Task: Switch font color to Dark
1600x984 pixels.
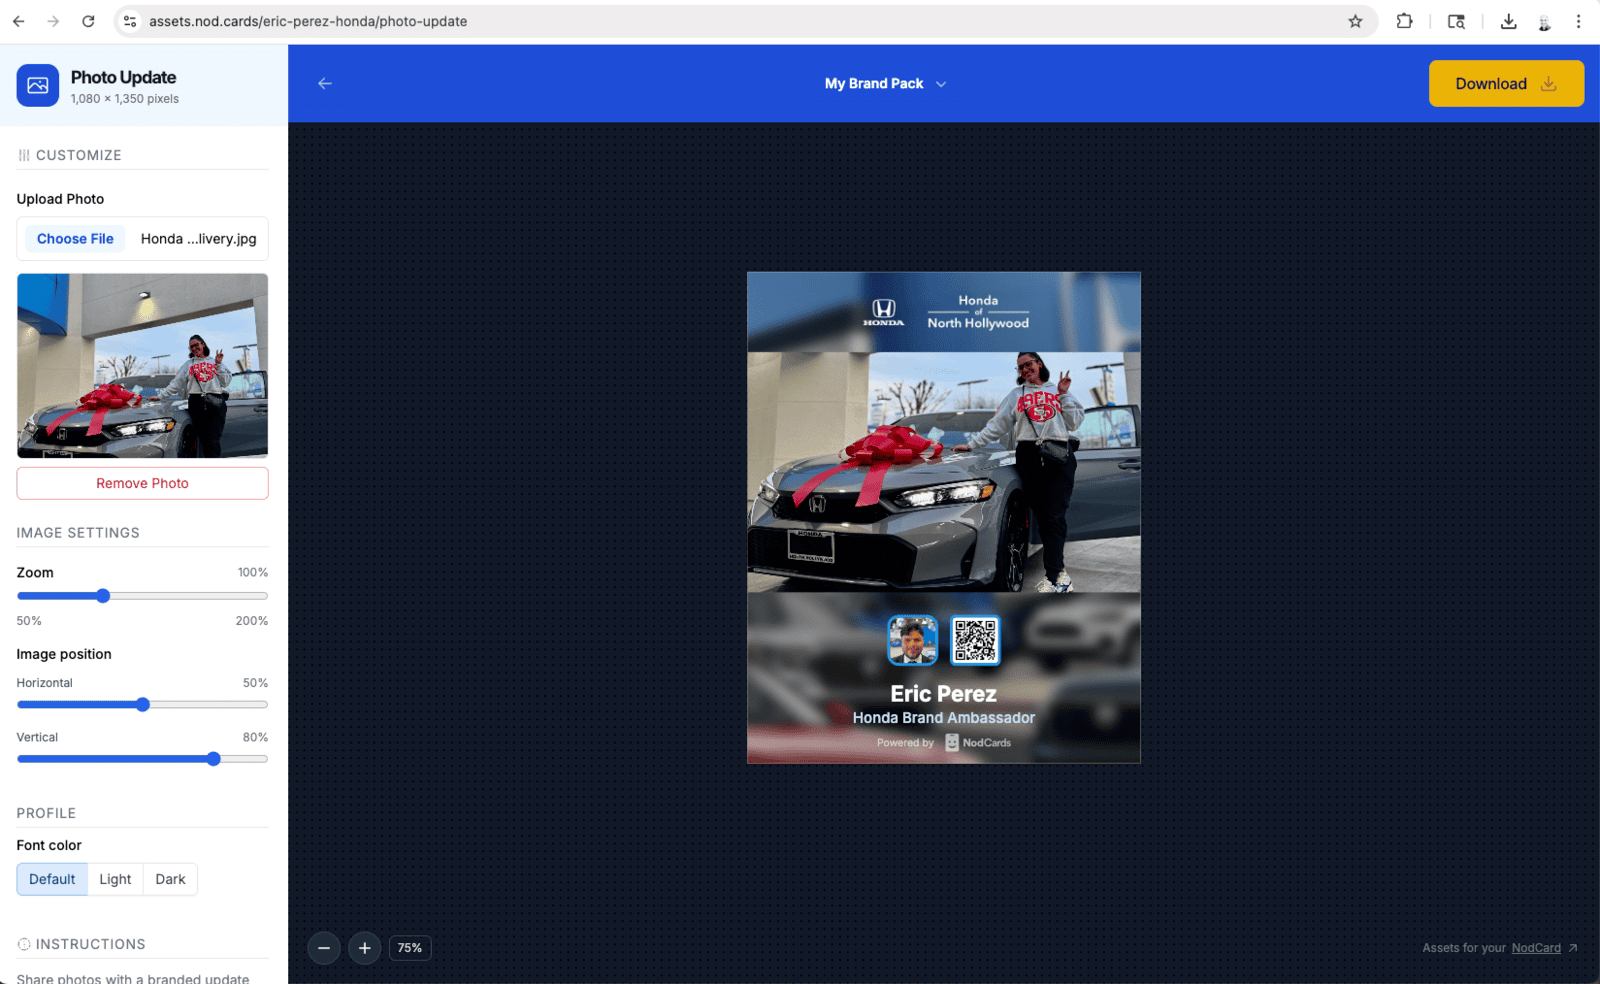Action: [x=170, y=879]
